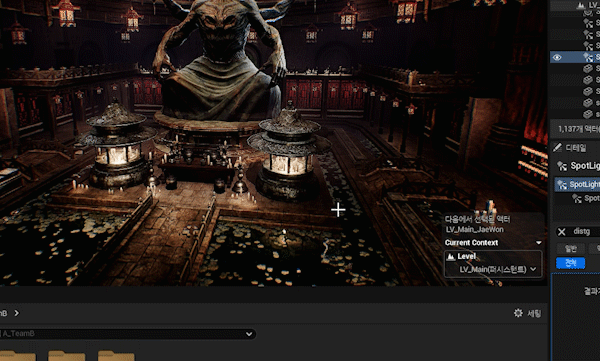Toggle visibility eye of selected outliner row
The image size is (600, 361).
pos(557,57)
